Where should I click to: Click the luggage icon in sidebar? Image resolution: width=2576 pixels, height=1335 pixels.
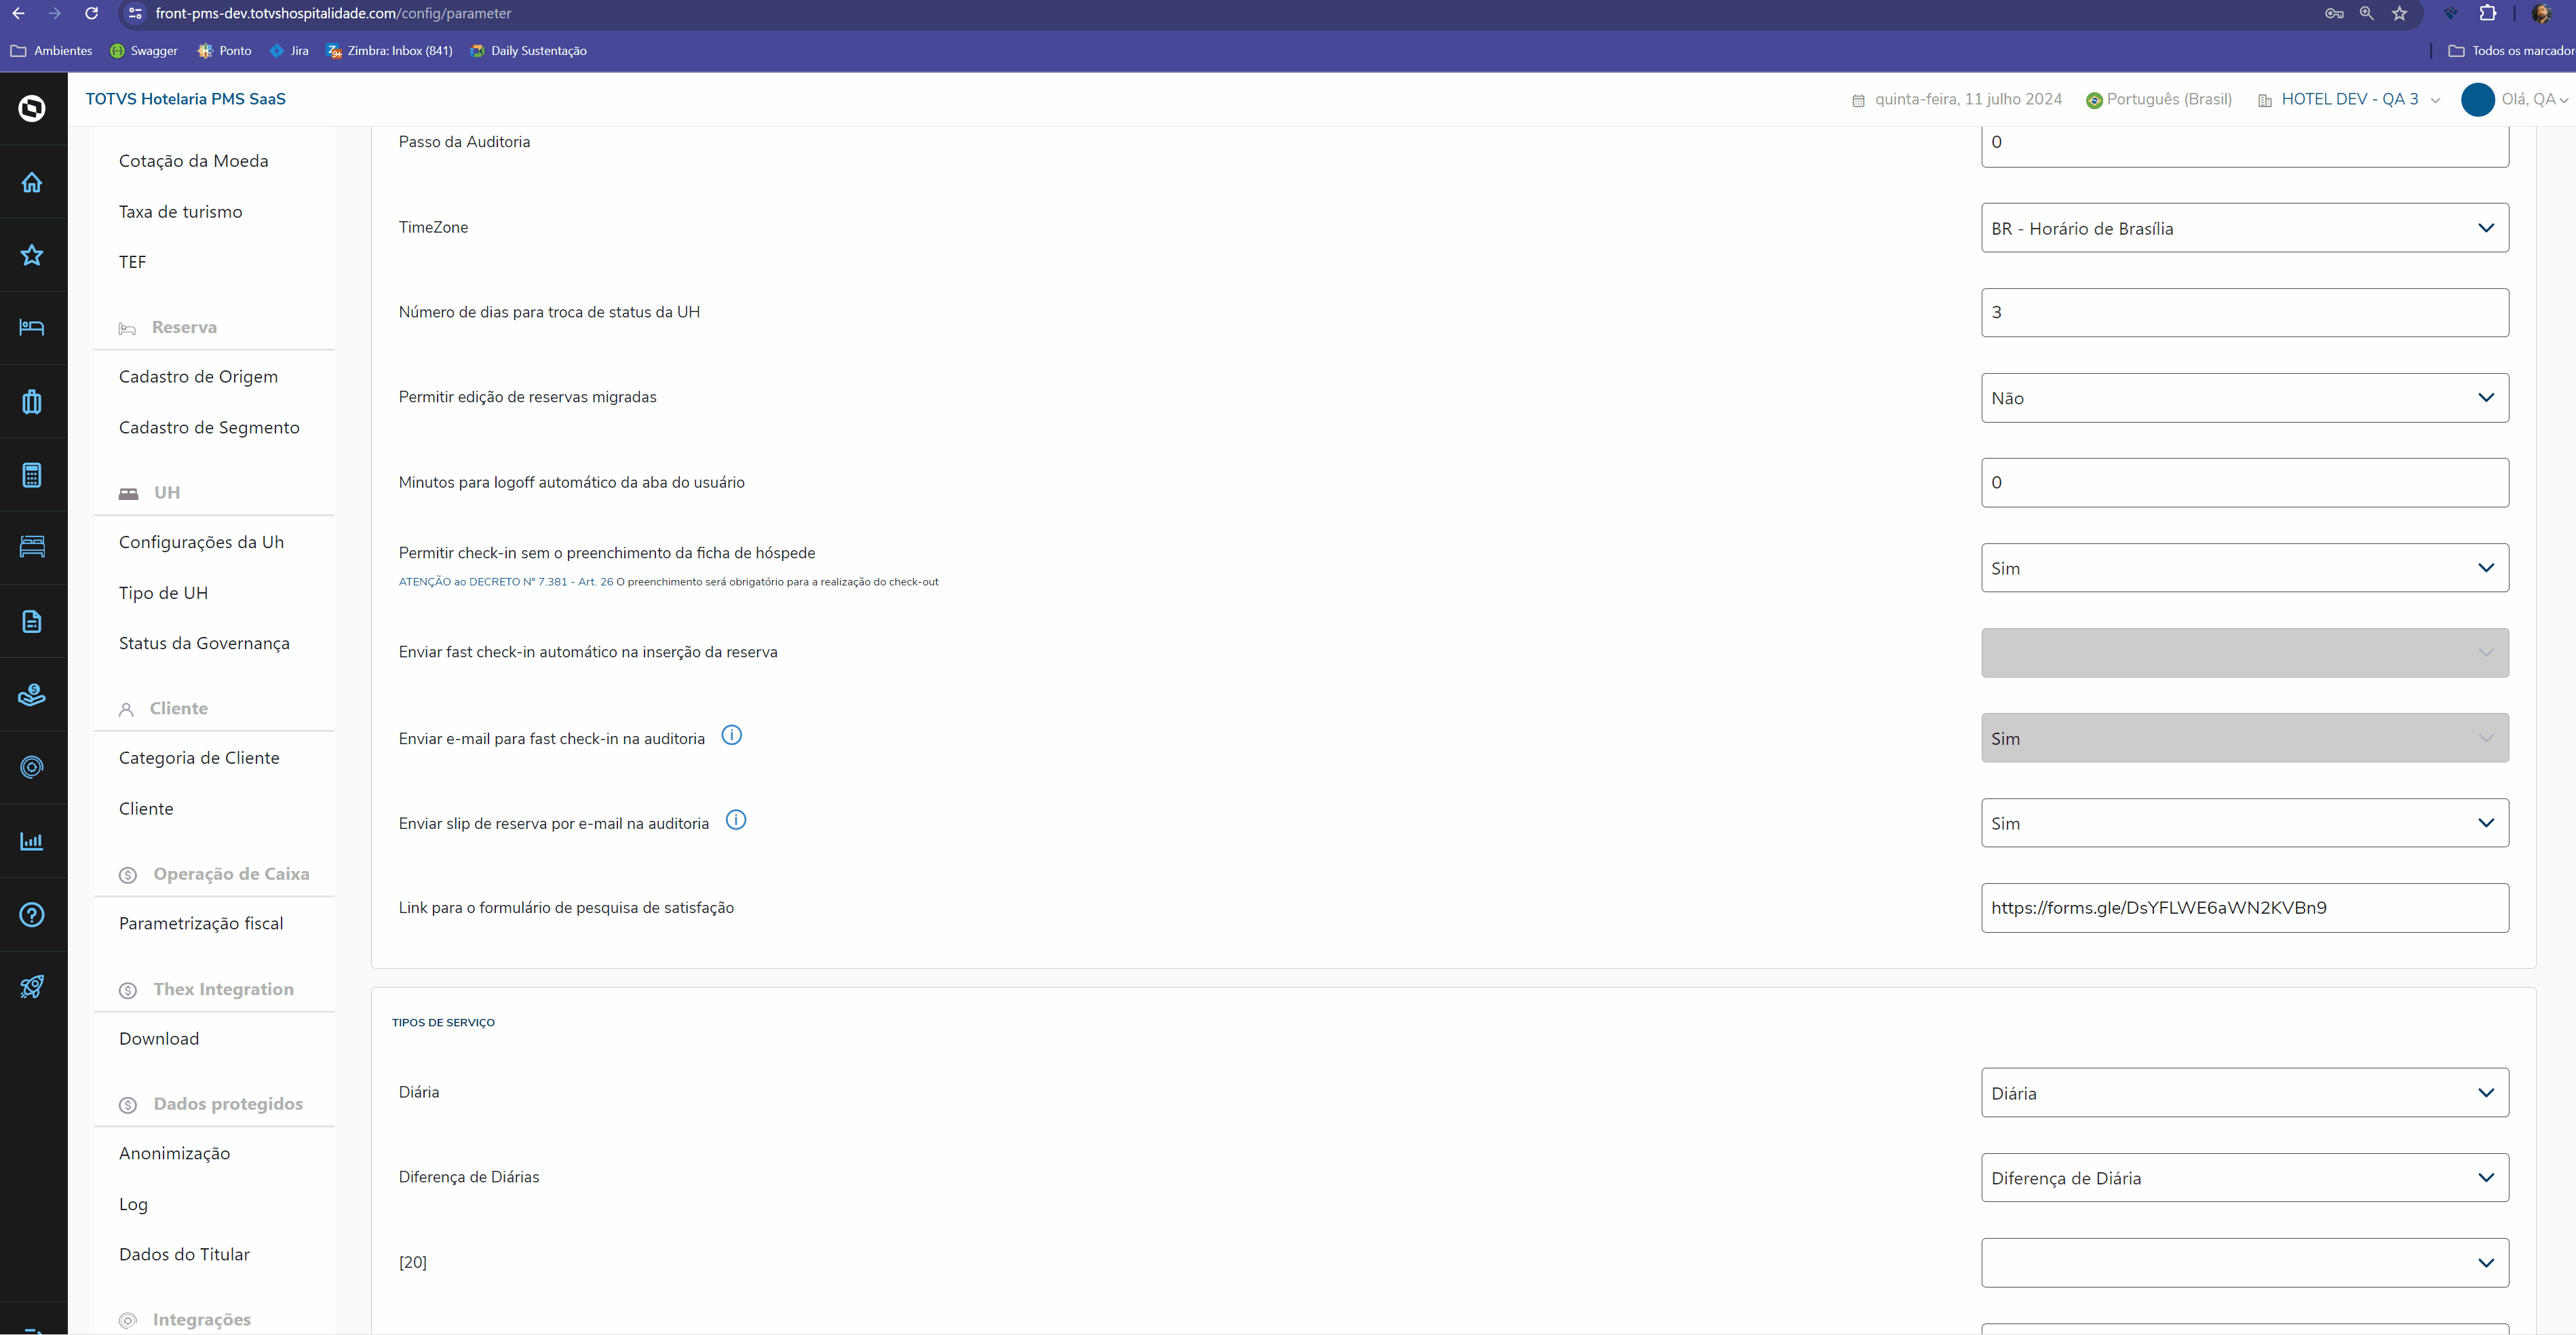32,401
